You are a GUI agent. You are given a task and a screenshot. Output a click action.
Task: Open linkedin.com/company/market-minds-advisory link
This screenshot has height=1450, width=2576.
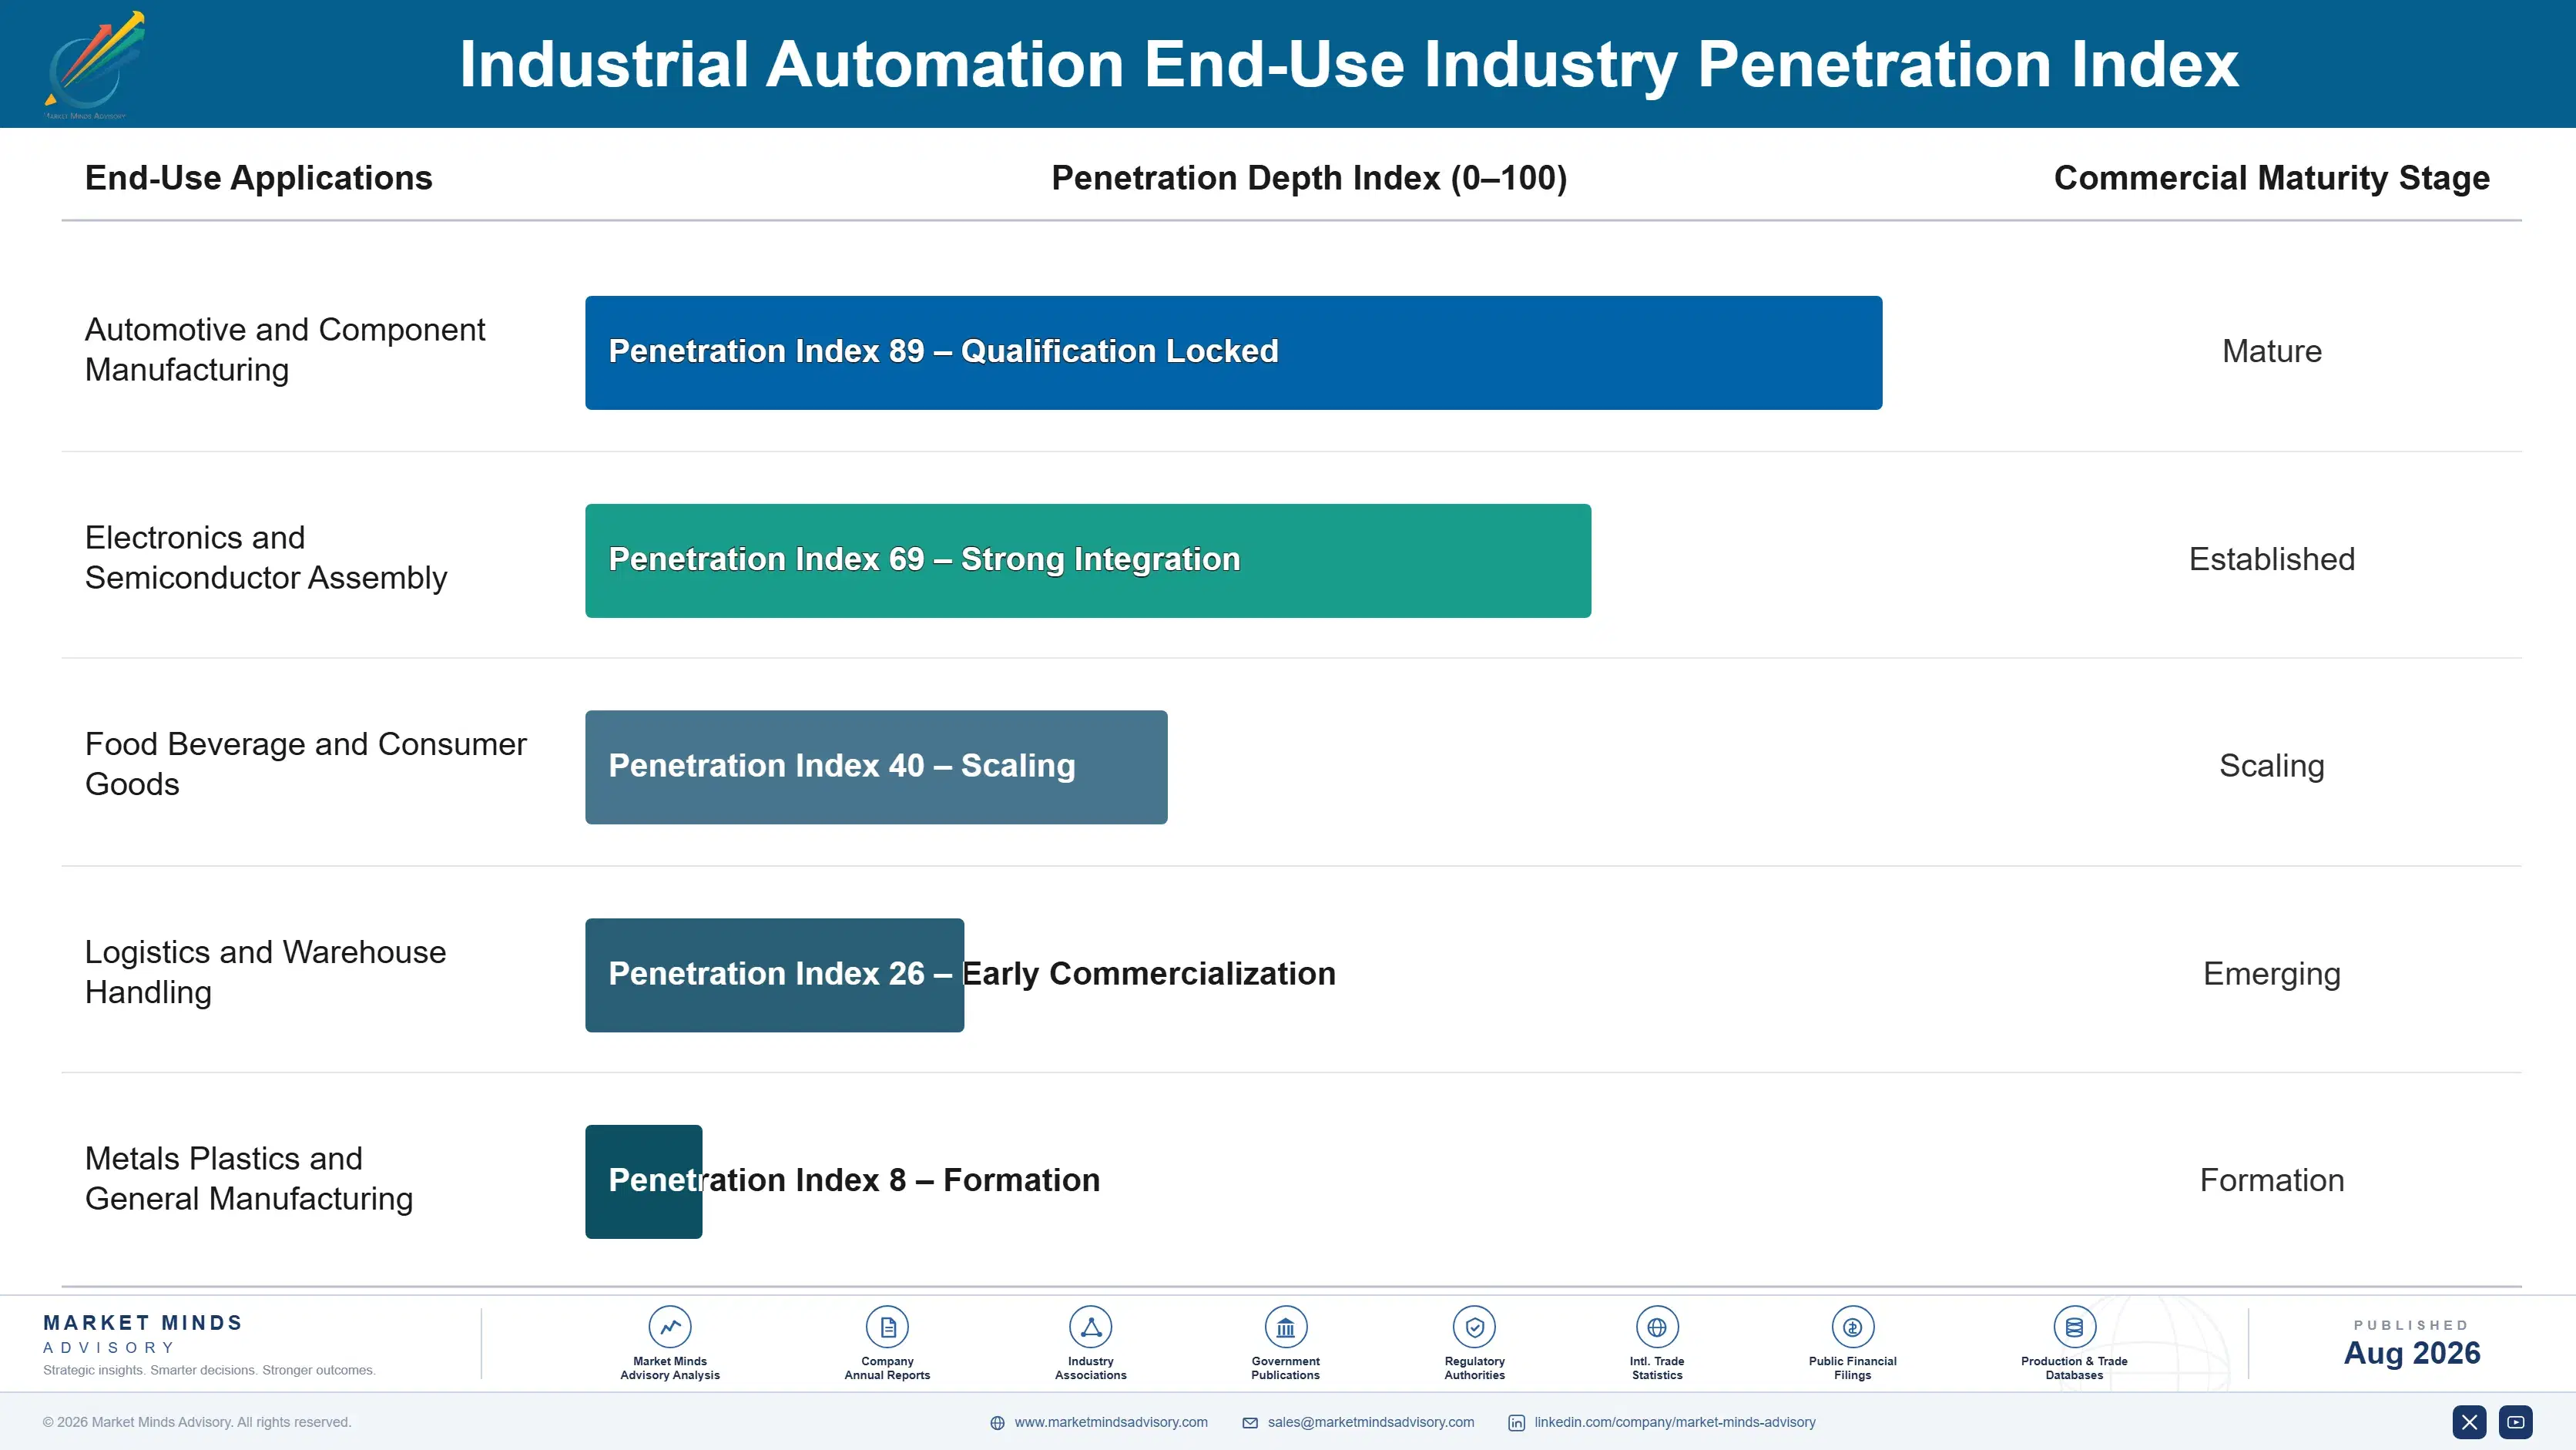click(x=1675, y=1422)
